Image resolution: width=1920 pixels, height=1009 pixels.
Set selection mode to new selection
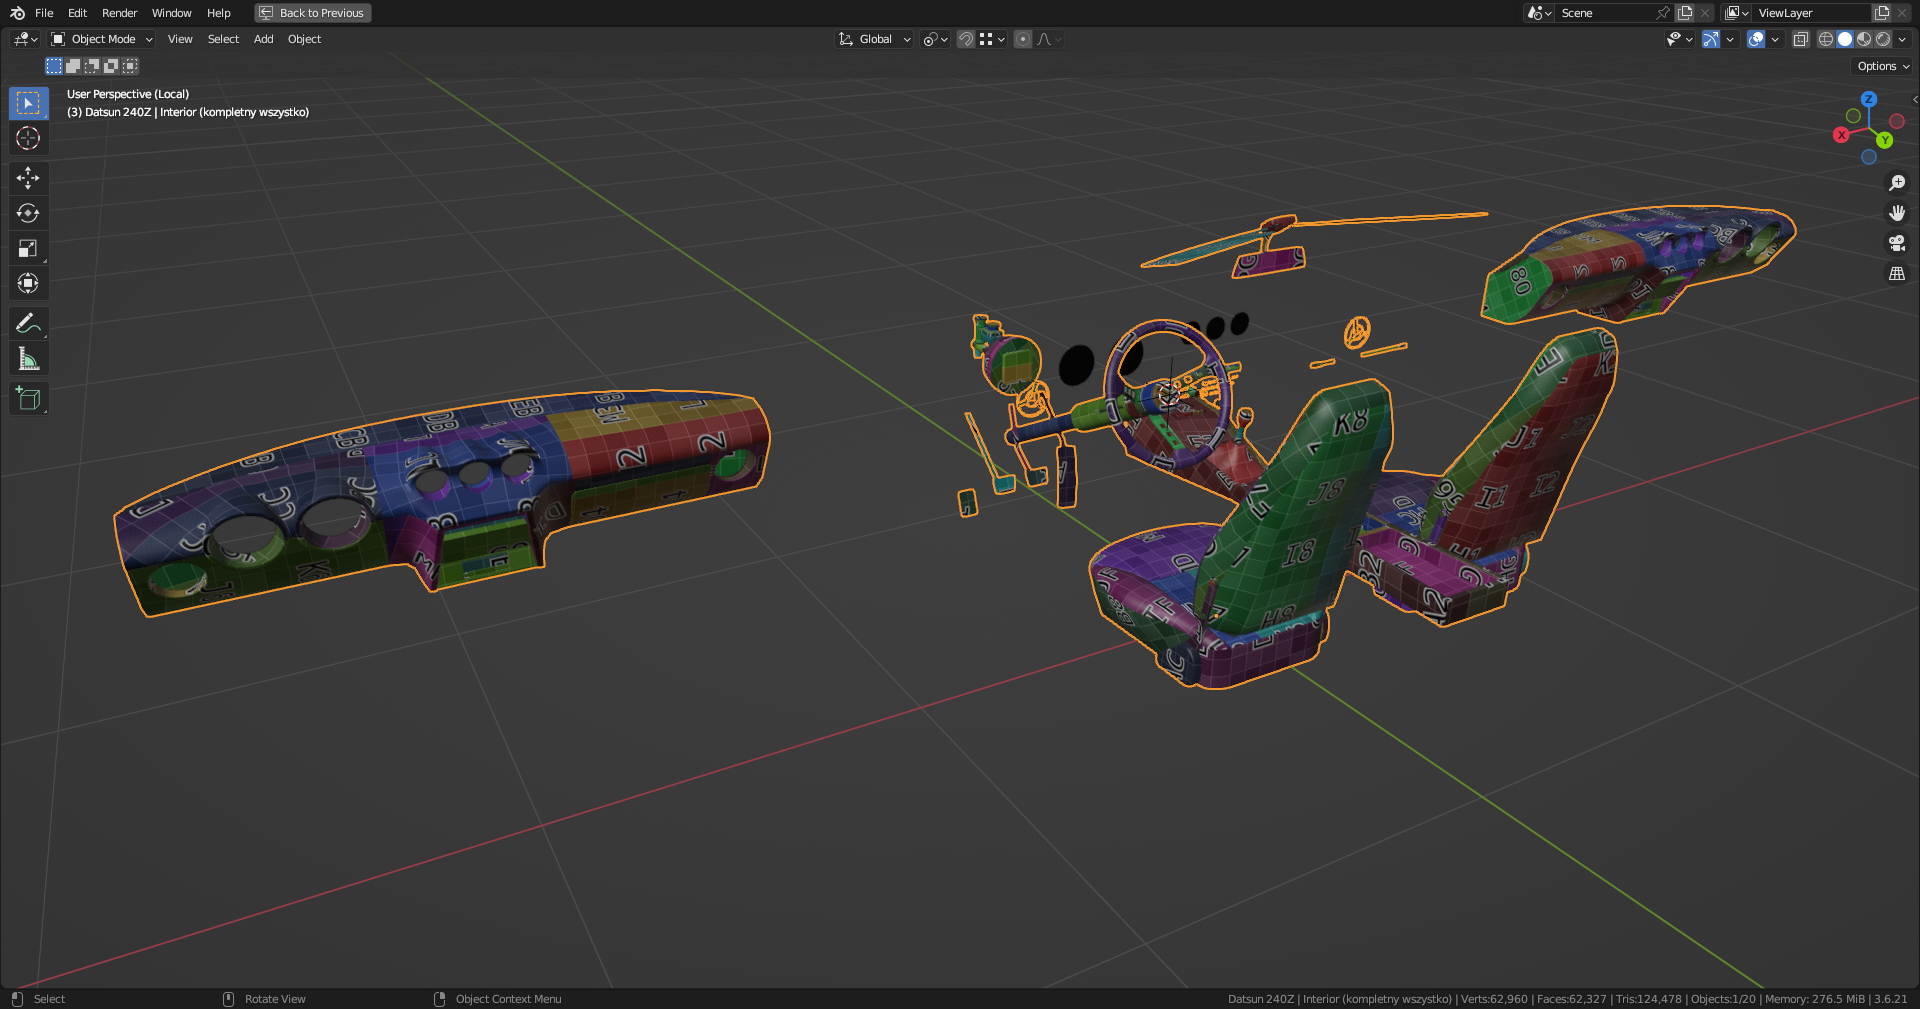tap(54, 66)
